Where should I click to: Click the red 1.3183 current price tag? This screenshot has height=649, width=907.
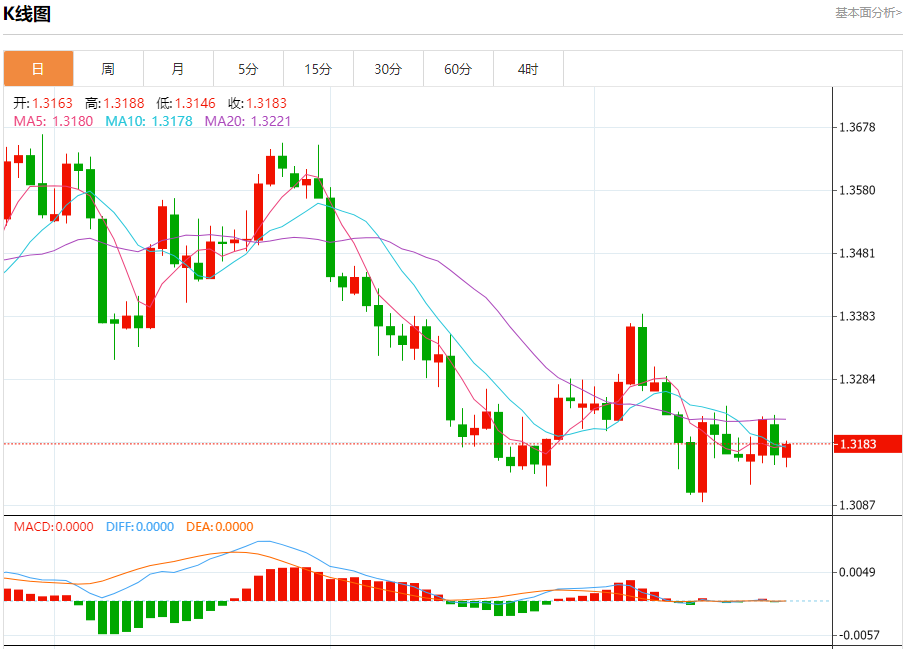pyautogui.click(x=868, y=444)
